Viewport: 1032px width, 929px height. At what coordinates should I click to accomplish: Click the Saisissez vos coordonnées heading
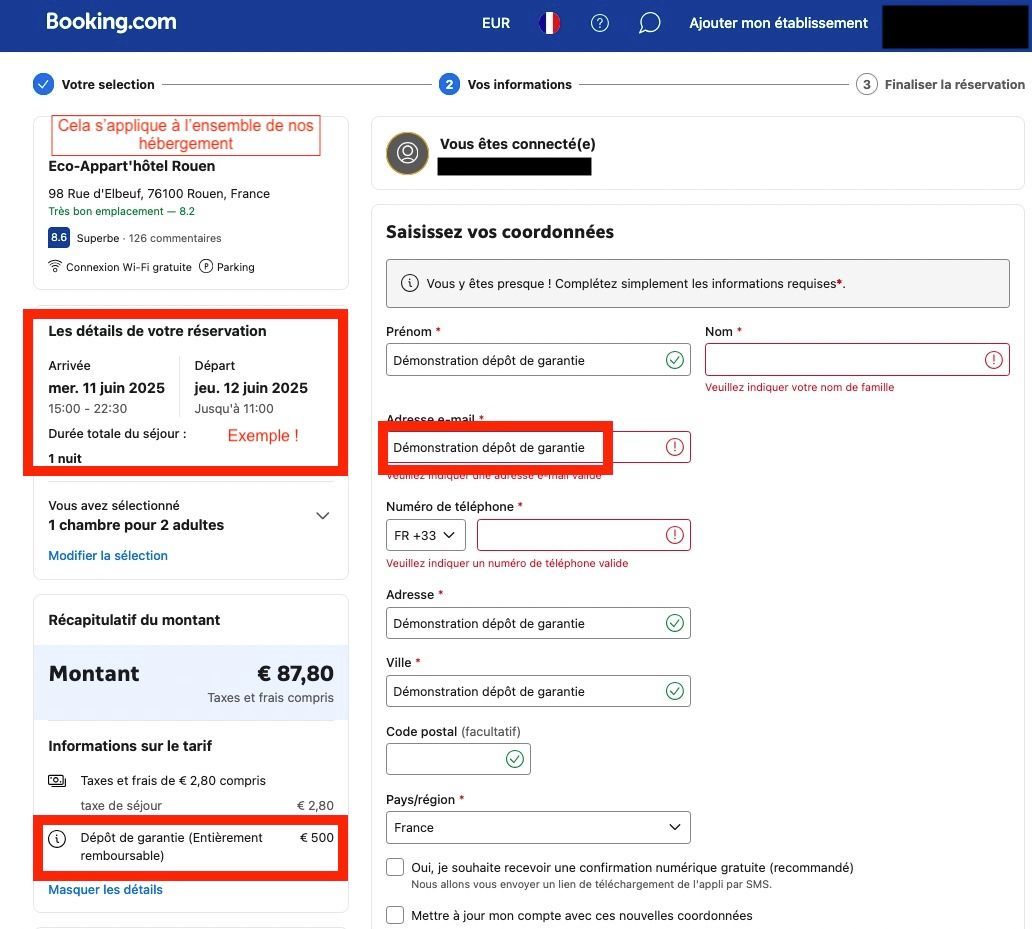click(x=500, y=232)
